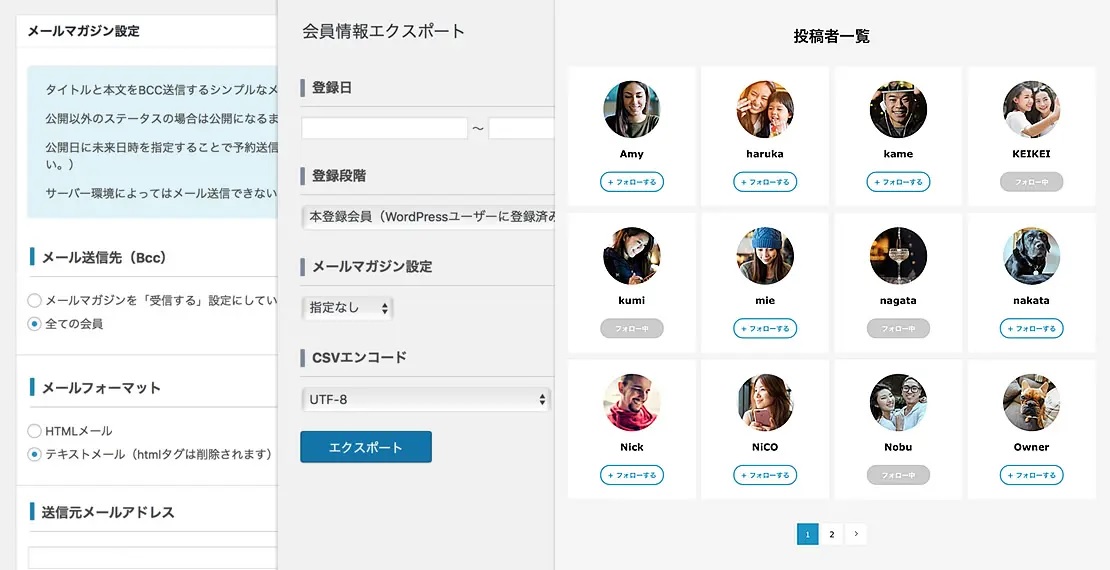Click the Owner avatar image
The width and height of the screenshot is (1110, 570).
(x=1031, y=402)
